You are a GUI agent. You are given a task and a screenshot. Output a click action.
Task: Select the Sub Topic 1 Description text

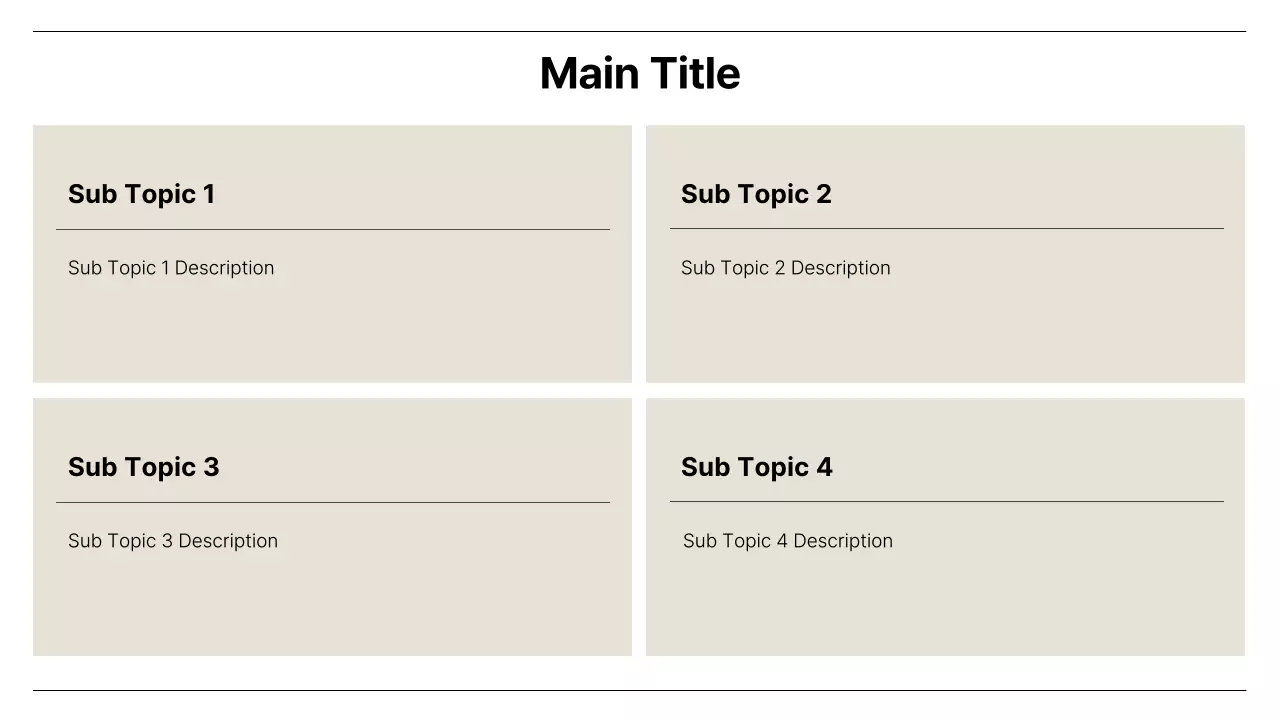(x=171, y=268)
